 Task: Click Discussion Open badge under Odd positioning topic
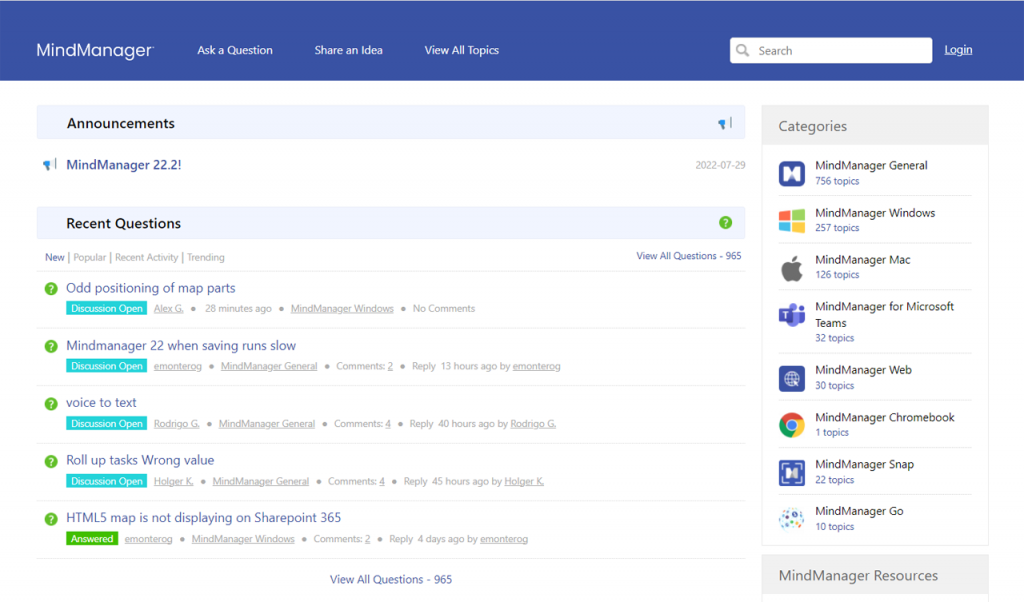point(106,308)
